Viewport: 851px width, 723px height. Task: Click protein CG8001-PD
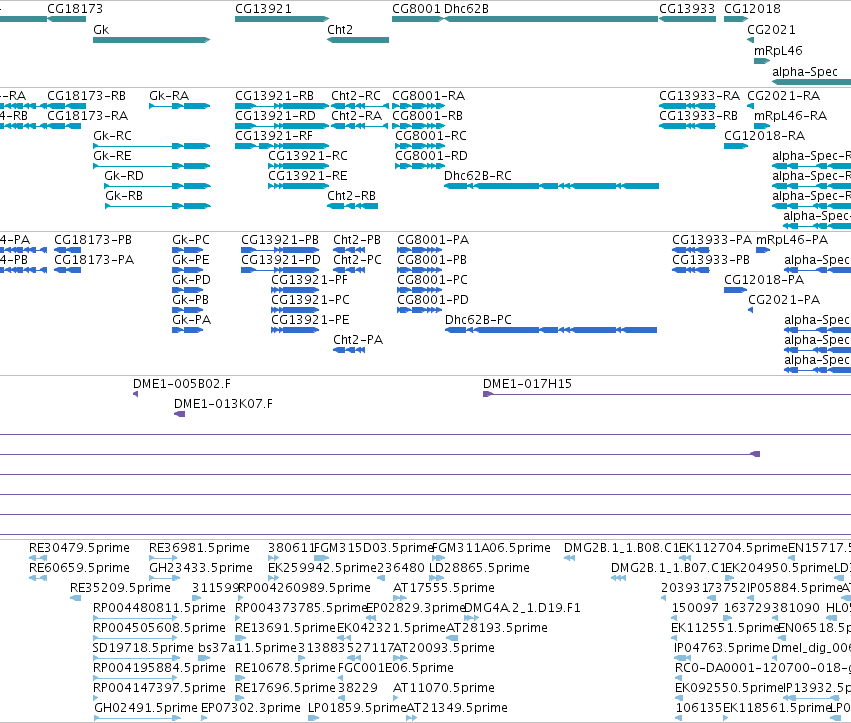[x=420, y=310]
